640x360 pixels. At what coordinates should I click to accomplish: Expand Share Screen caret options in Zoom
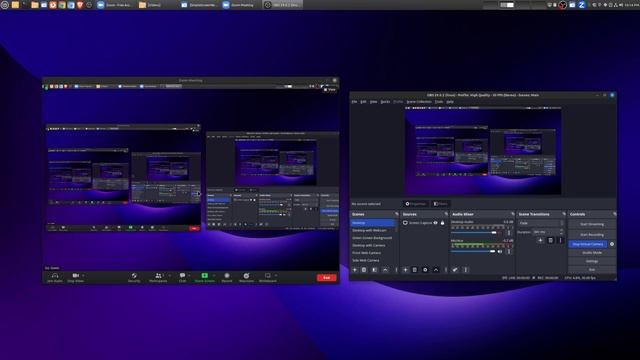pos(214,276)
